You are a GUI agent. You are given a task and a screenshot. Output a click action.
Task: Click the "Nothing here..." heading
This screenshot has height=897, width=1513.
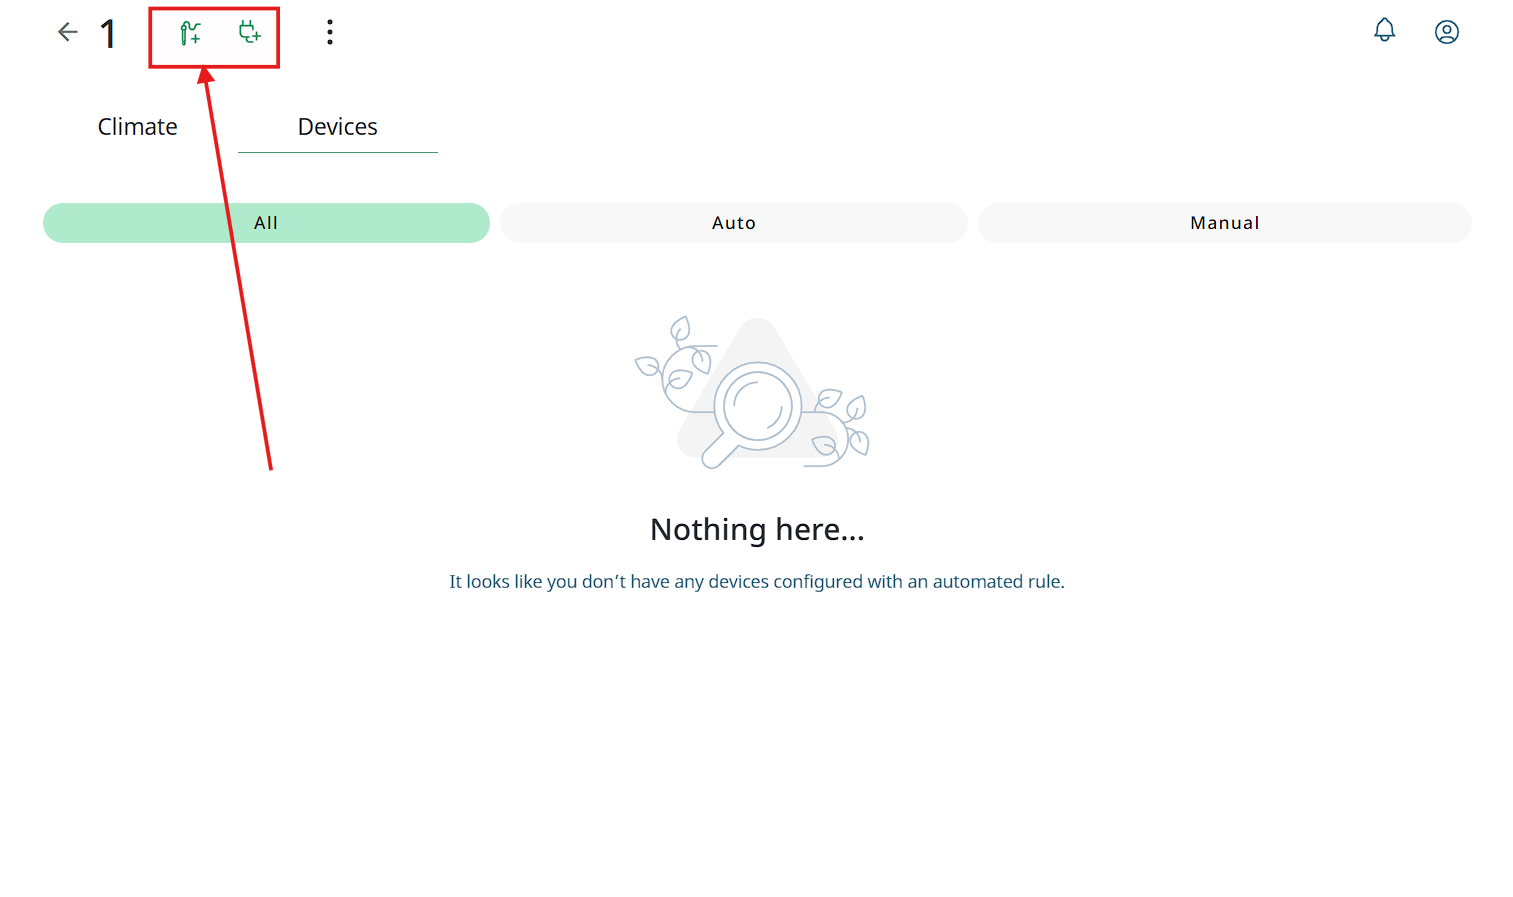coord(756,529)
